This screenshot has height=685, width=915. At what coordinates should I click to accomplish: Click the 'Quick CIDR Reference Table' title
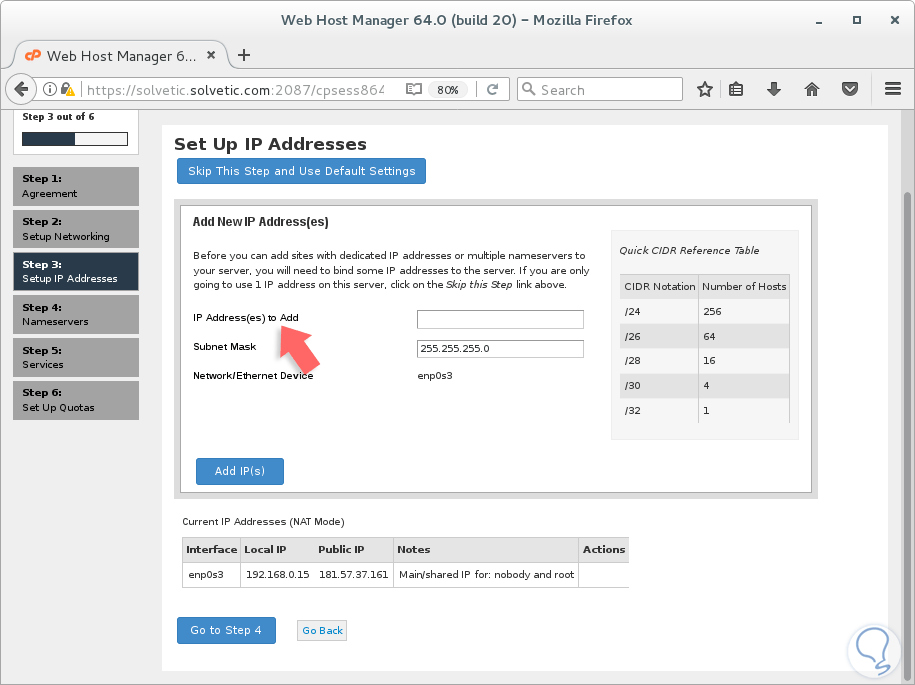689,251
